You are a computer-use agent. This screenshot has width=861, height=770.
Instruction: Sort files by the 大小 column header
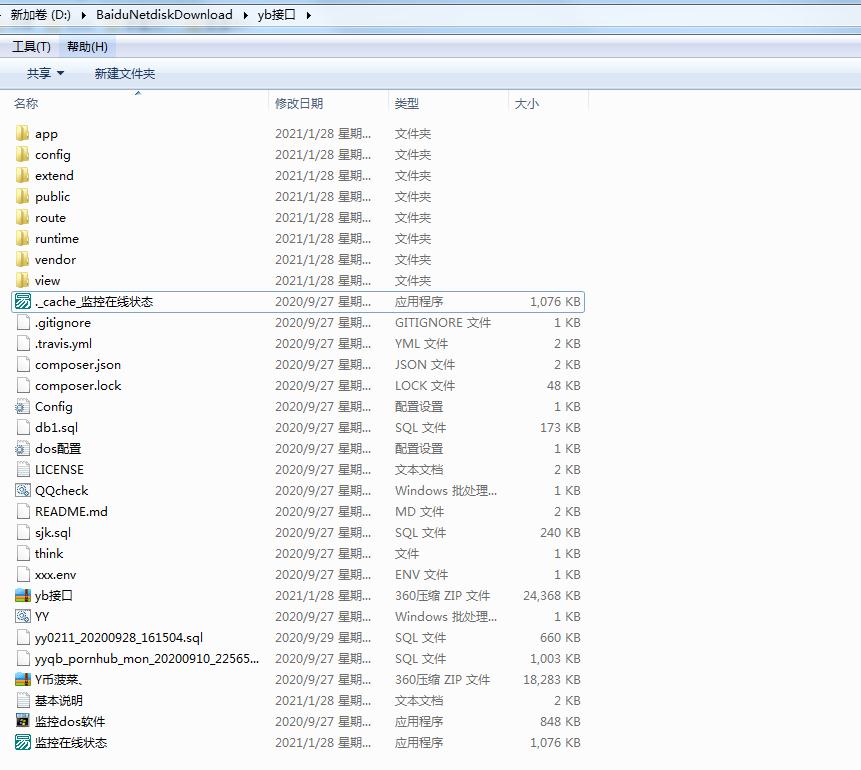tap(526, 104)
